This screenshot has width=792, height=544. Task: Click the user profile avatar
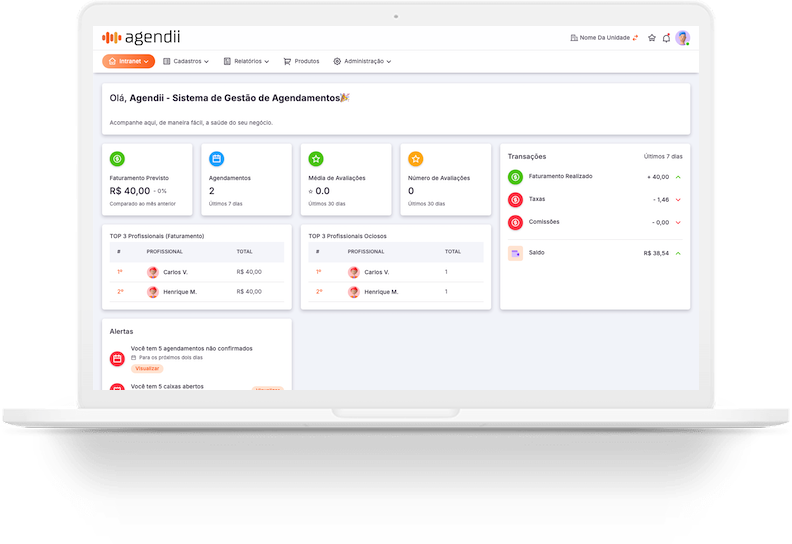pos(682,38)
